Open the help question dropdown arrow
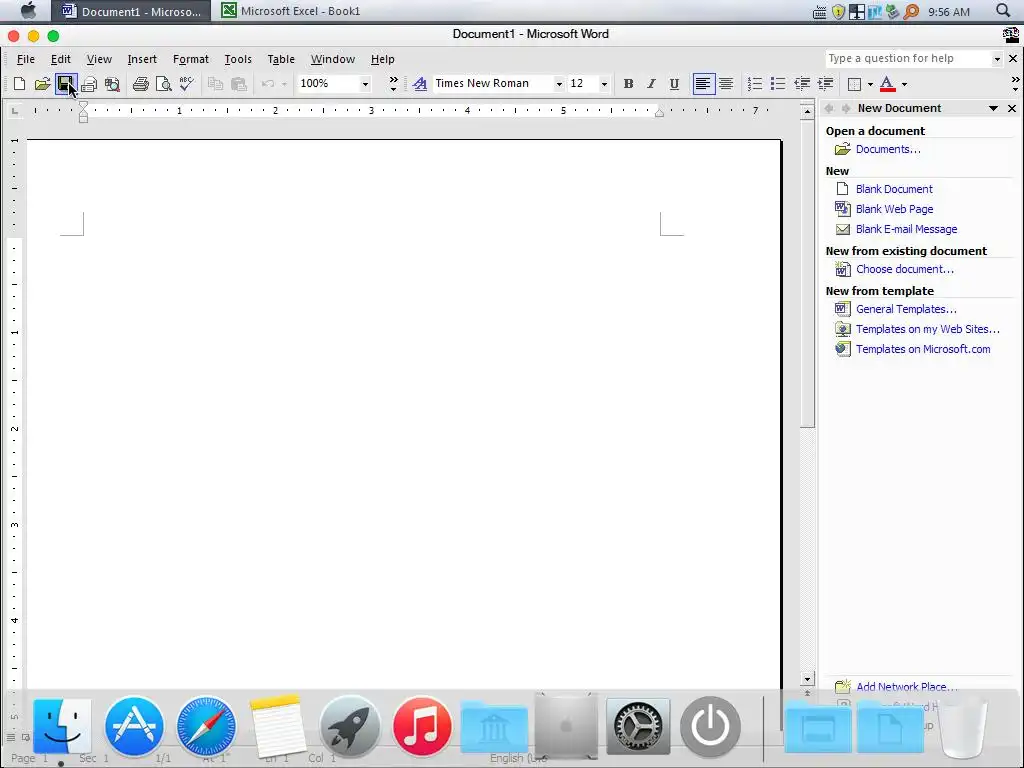1024x768 pixels. click(x=997, y=59)
